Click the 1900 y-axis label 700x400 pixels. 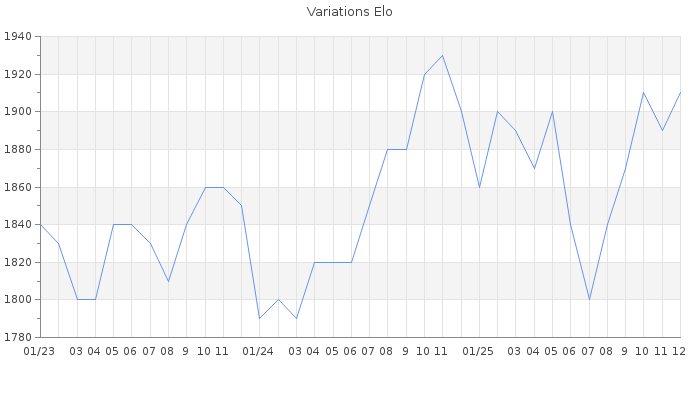click(x=17, y=112)
